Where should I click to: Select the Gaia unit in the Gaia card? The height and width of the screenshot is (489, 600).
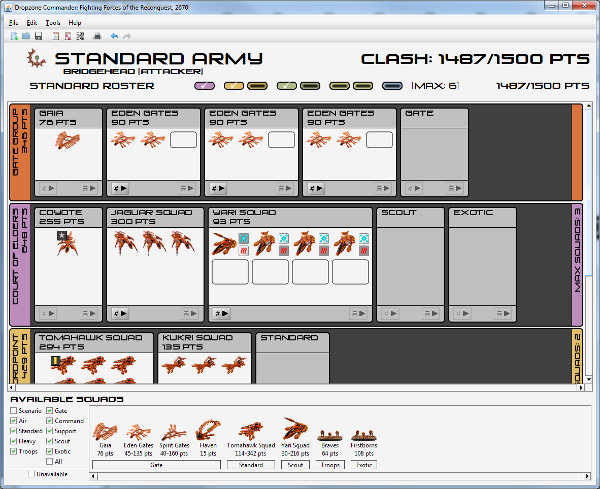pos(67,140)
